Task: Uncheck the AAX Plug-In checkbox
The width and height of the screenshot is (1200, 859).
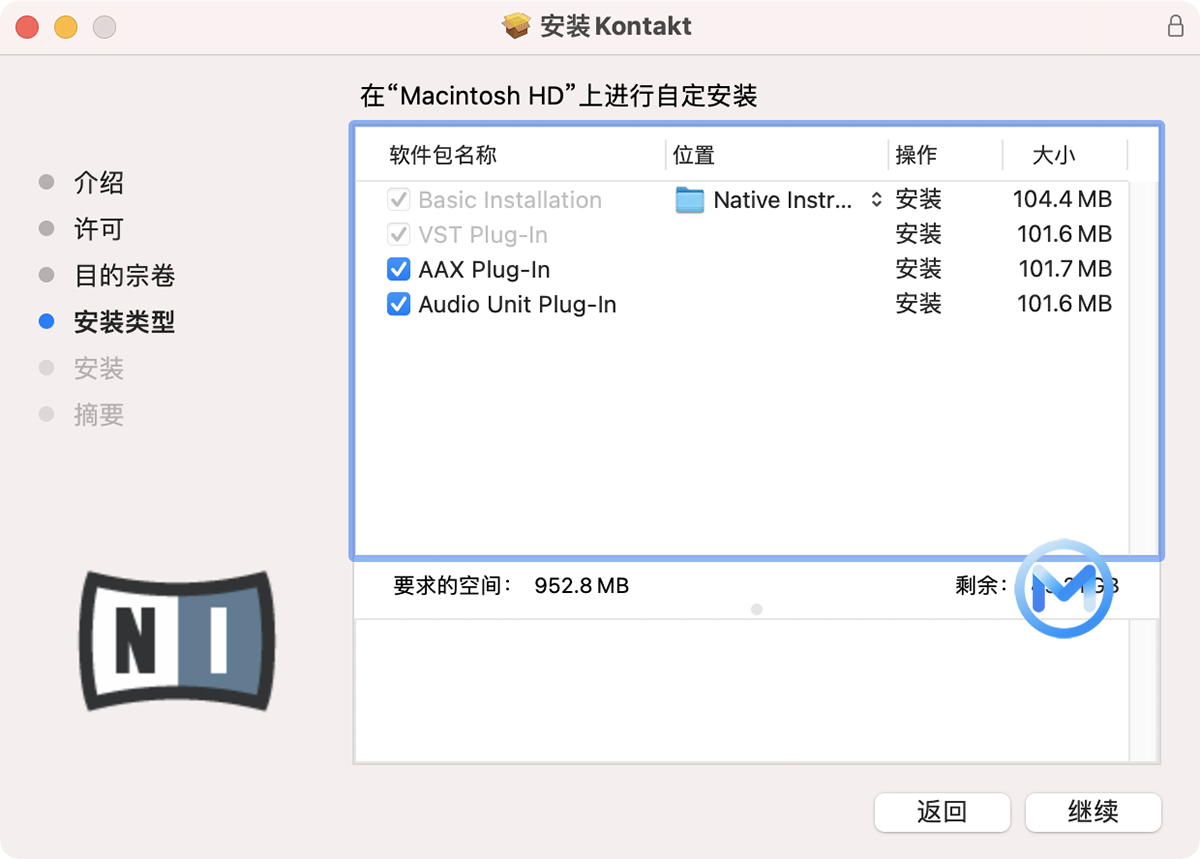Action: (398, 269)
